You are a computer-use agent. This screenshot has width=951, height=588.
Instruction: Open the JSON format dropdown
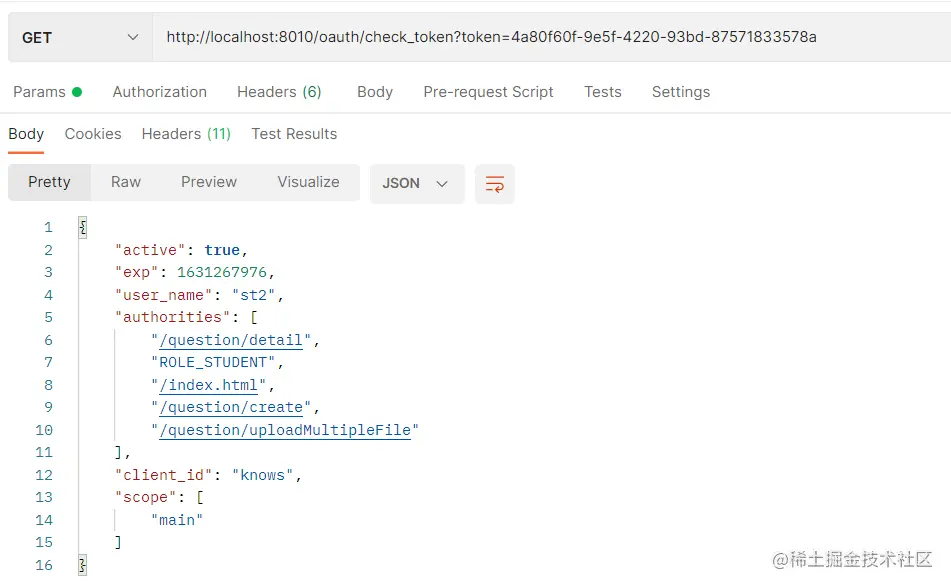click(x=417, y=183)
